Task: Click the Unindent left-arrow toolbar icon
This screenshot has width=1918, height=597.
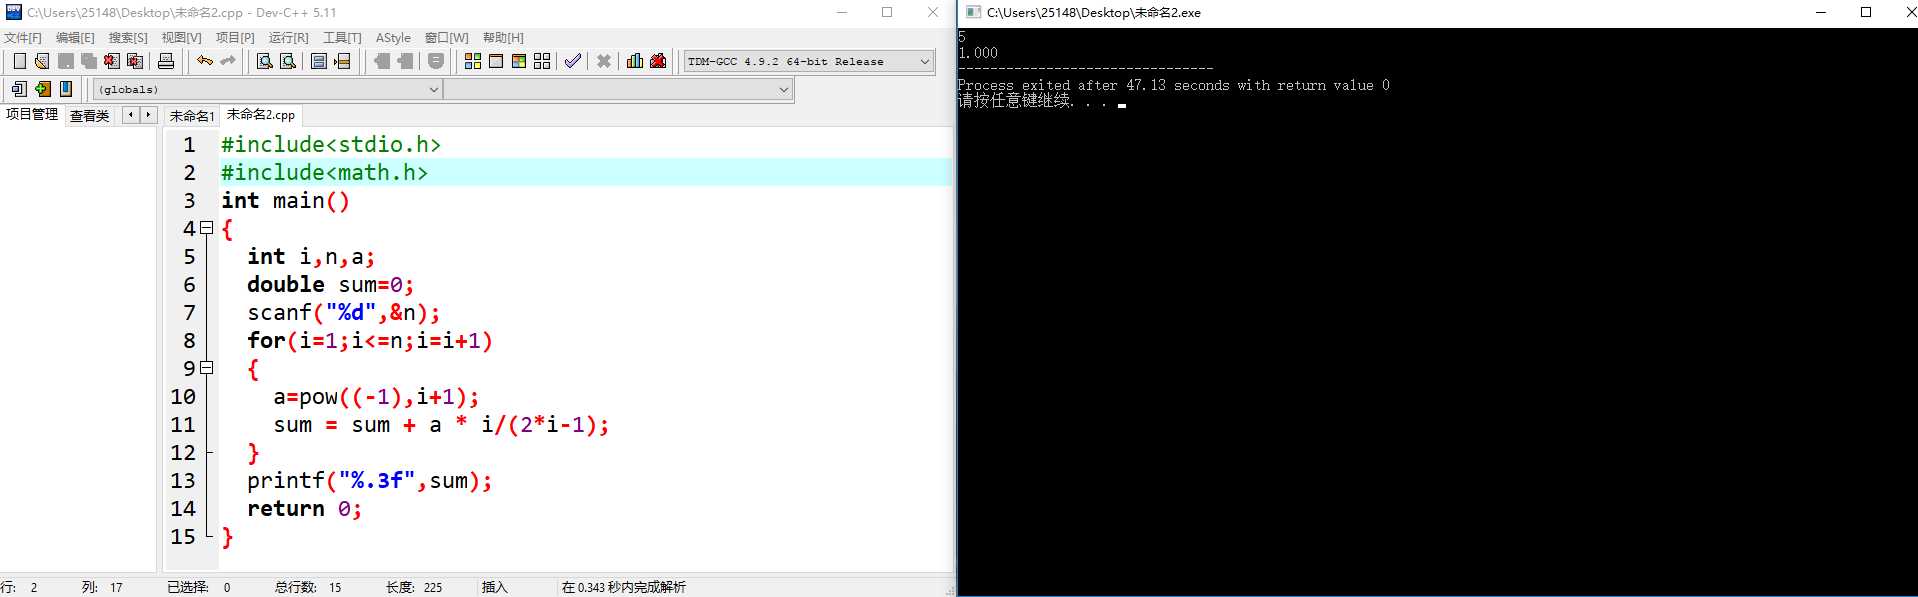Action: (382, 61)
